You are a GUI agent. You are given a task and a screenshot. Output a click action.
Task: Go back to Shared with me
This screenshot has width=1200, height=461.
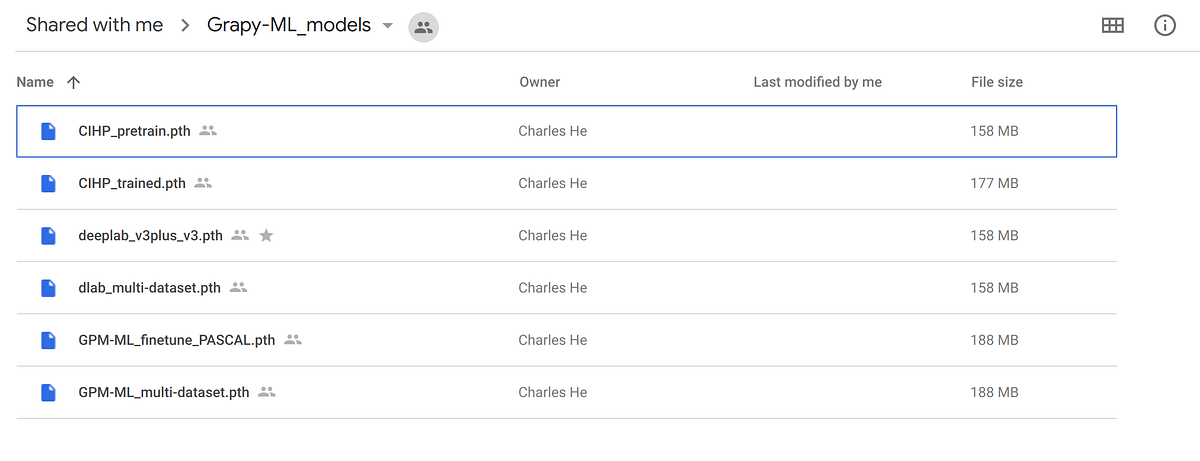click(x=95, y=25)
